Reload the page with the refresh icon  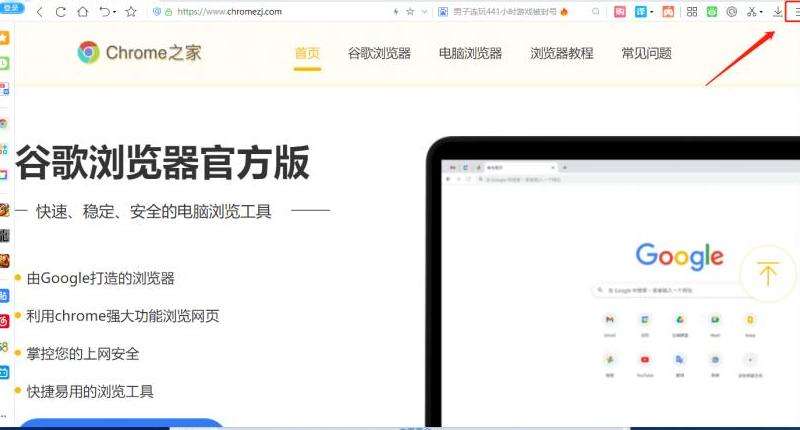click(61, 12)
